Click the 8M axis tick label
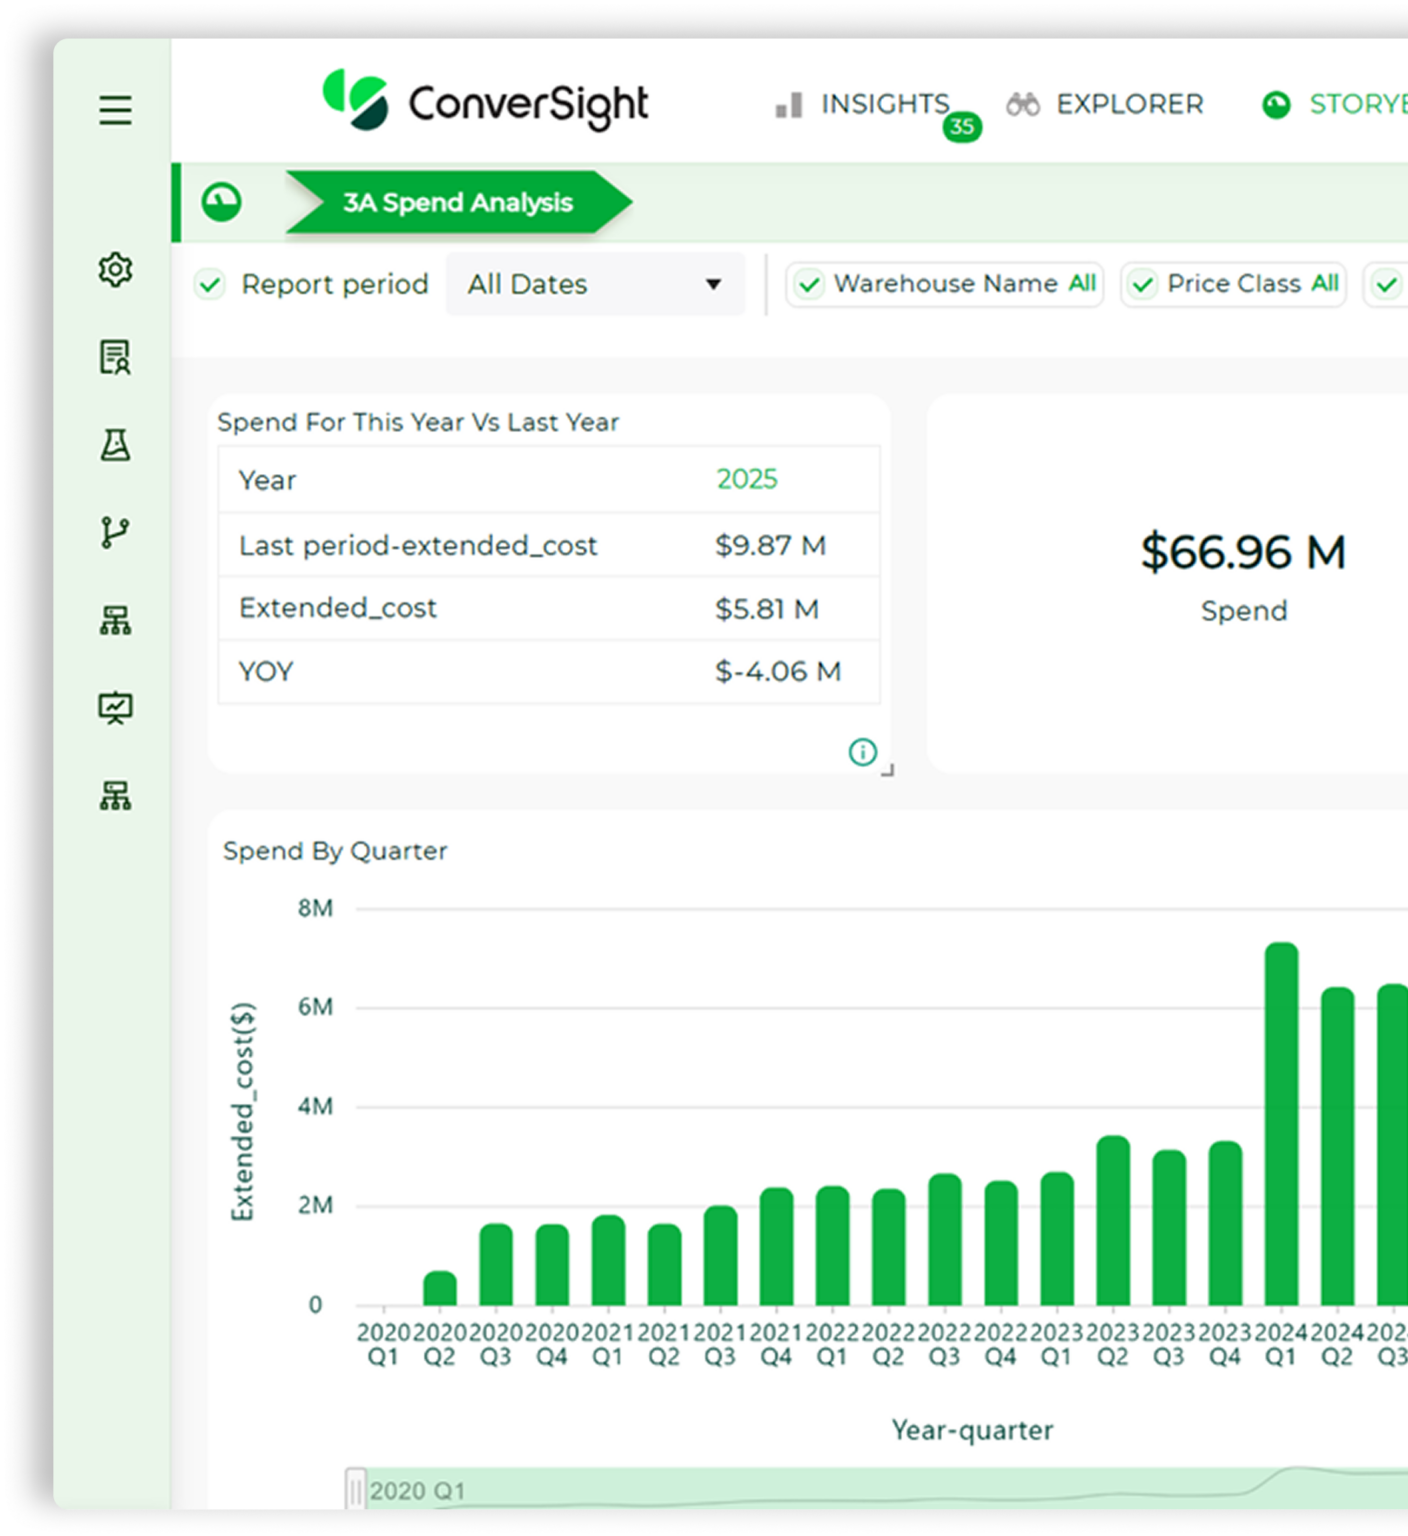 315,908
